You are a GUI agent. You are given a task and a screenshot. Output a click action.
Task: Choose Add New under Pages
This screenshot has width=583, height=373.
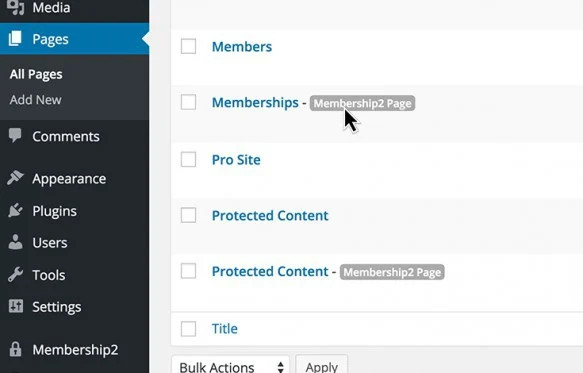coord(36,100)
